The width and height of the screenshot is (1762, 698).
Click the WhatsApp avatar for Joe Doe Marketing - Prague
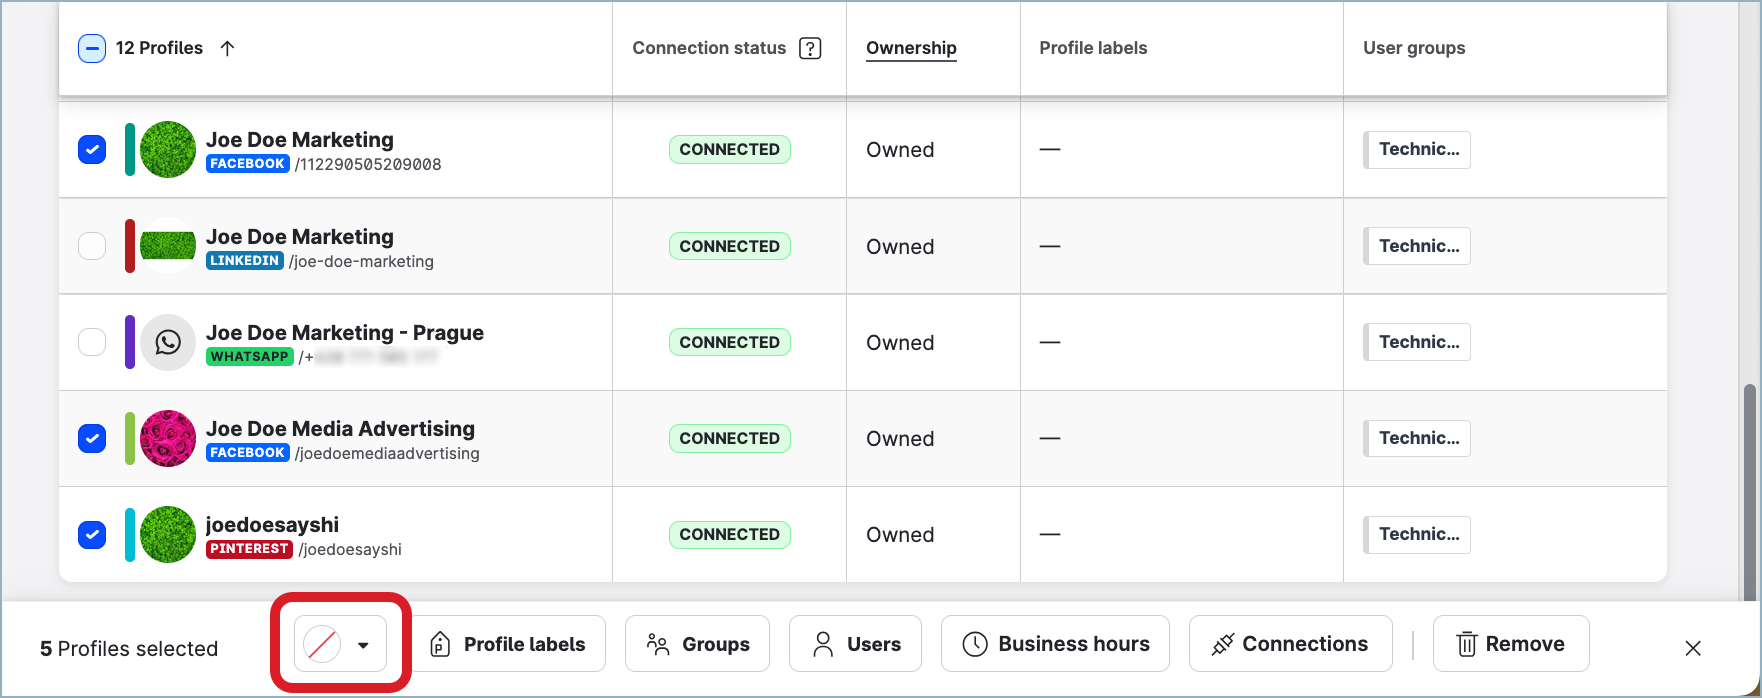click(168, 342)
